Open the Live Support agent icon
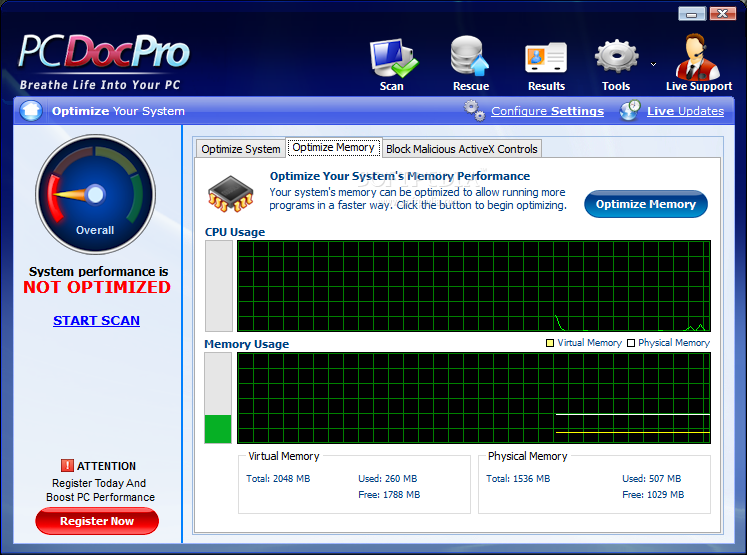Image resolution: width=747 pixels, height=555 pixels. [x=697, y=57]
